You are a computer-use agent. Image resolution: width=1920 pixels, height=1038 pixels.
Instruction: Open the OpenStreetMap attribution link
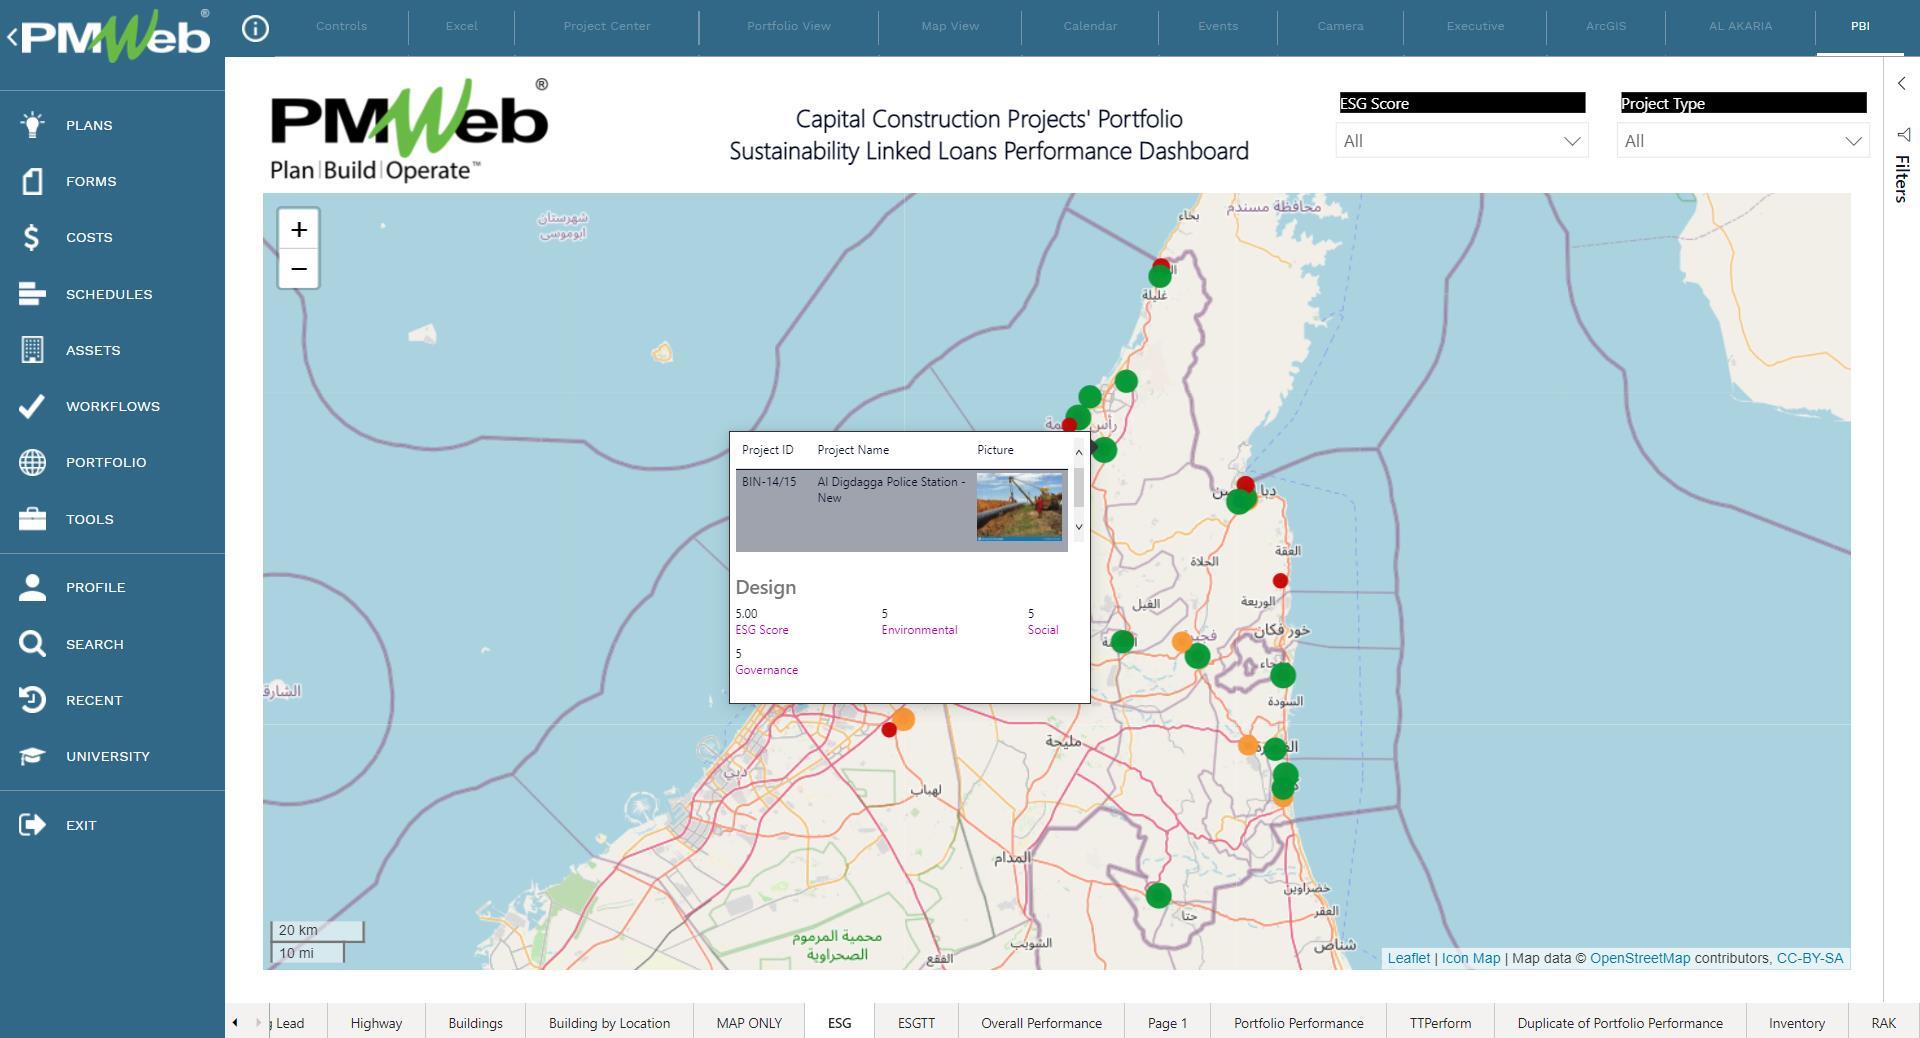coord(1639,958)
